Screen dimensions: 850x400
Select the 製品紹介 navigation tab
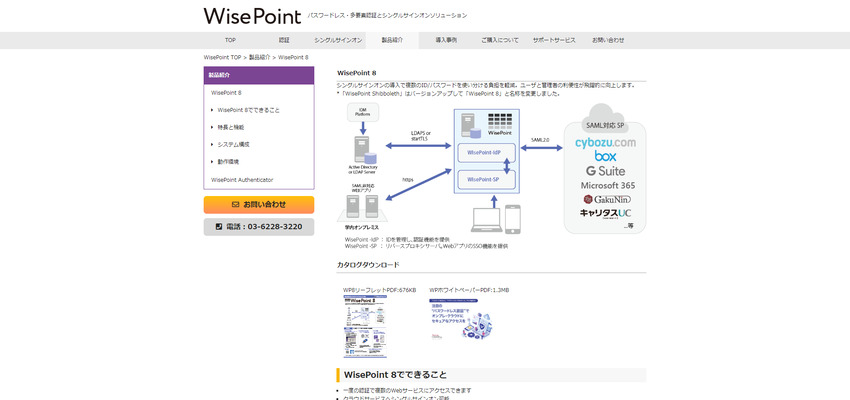(x=392, y=40)
